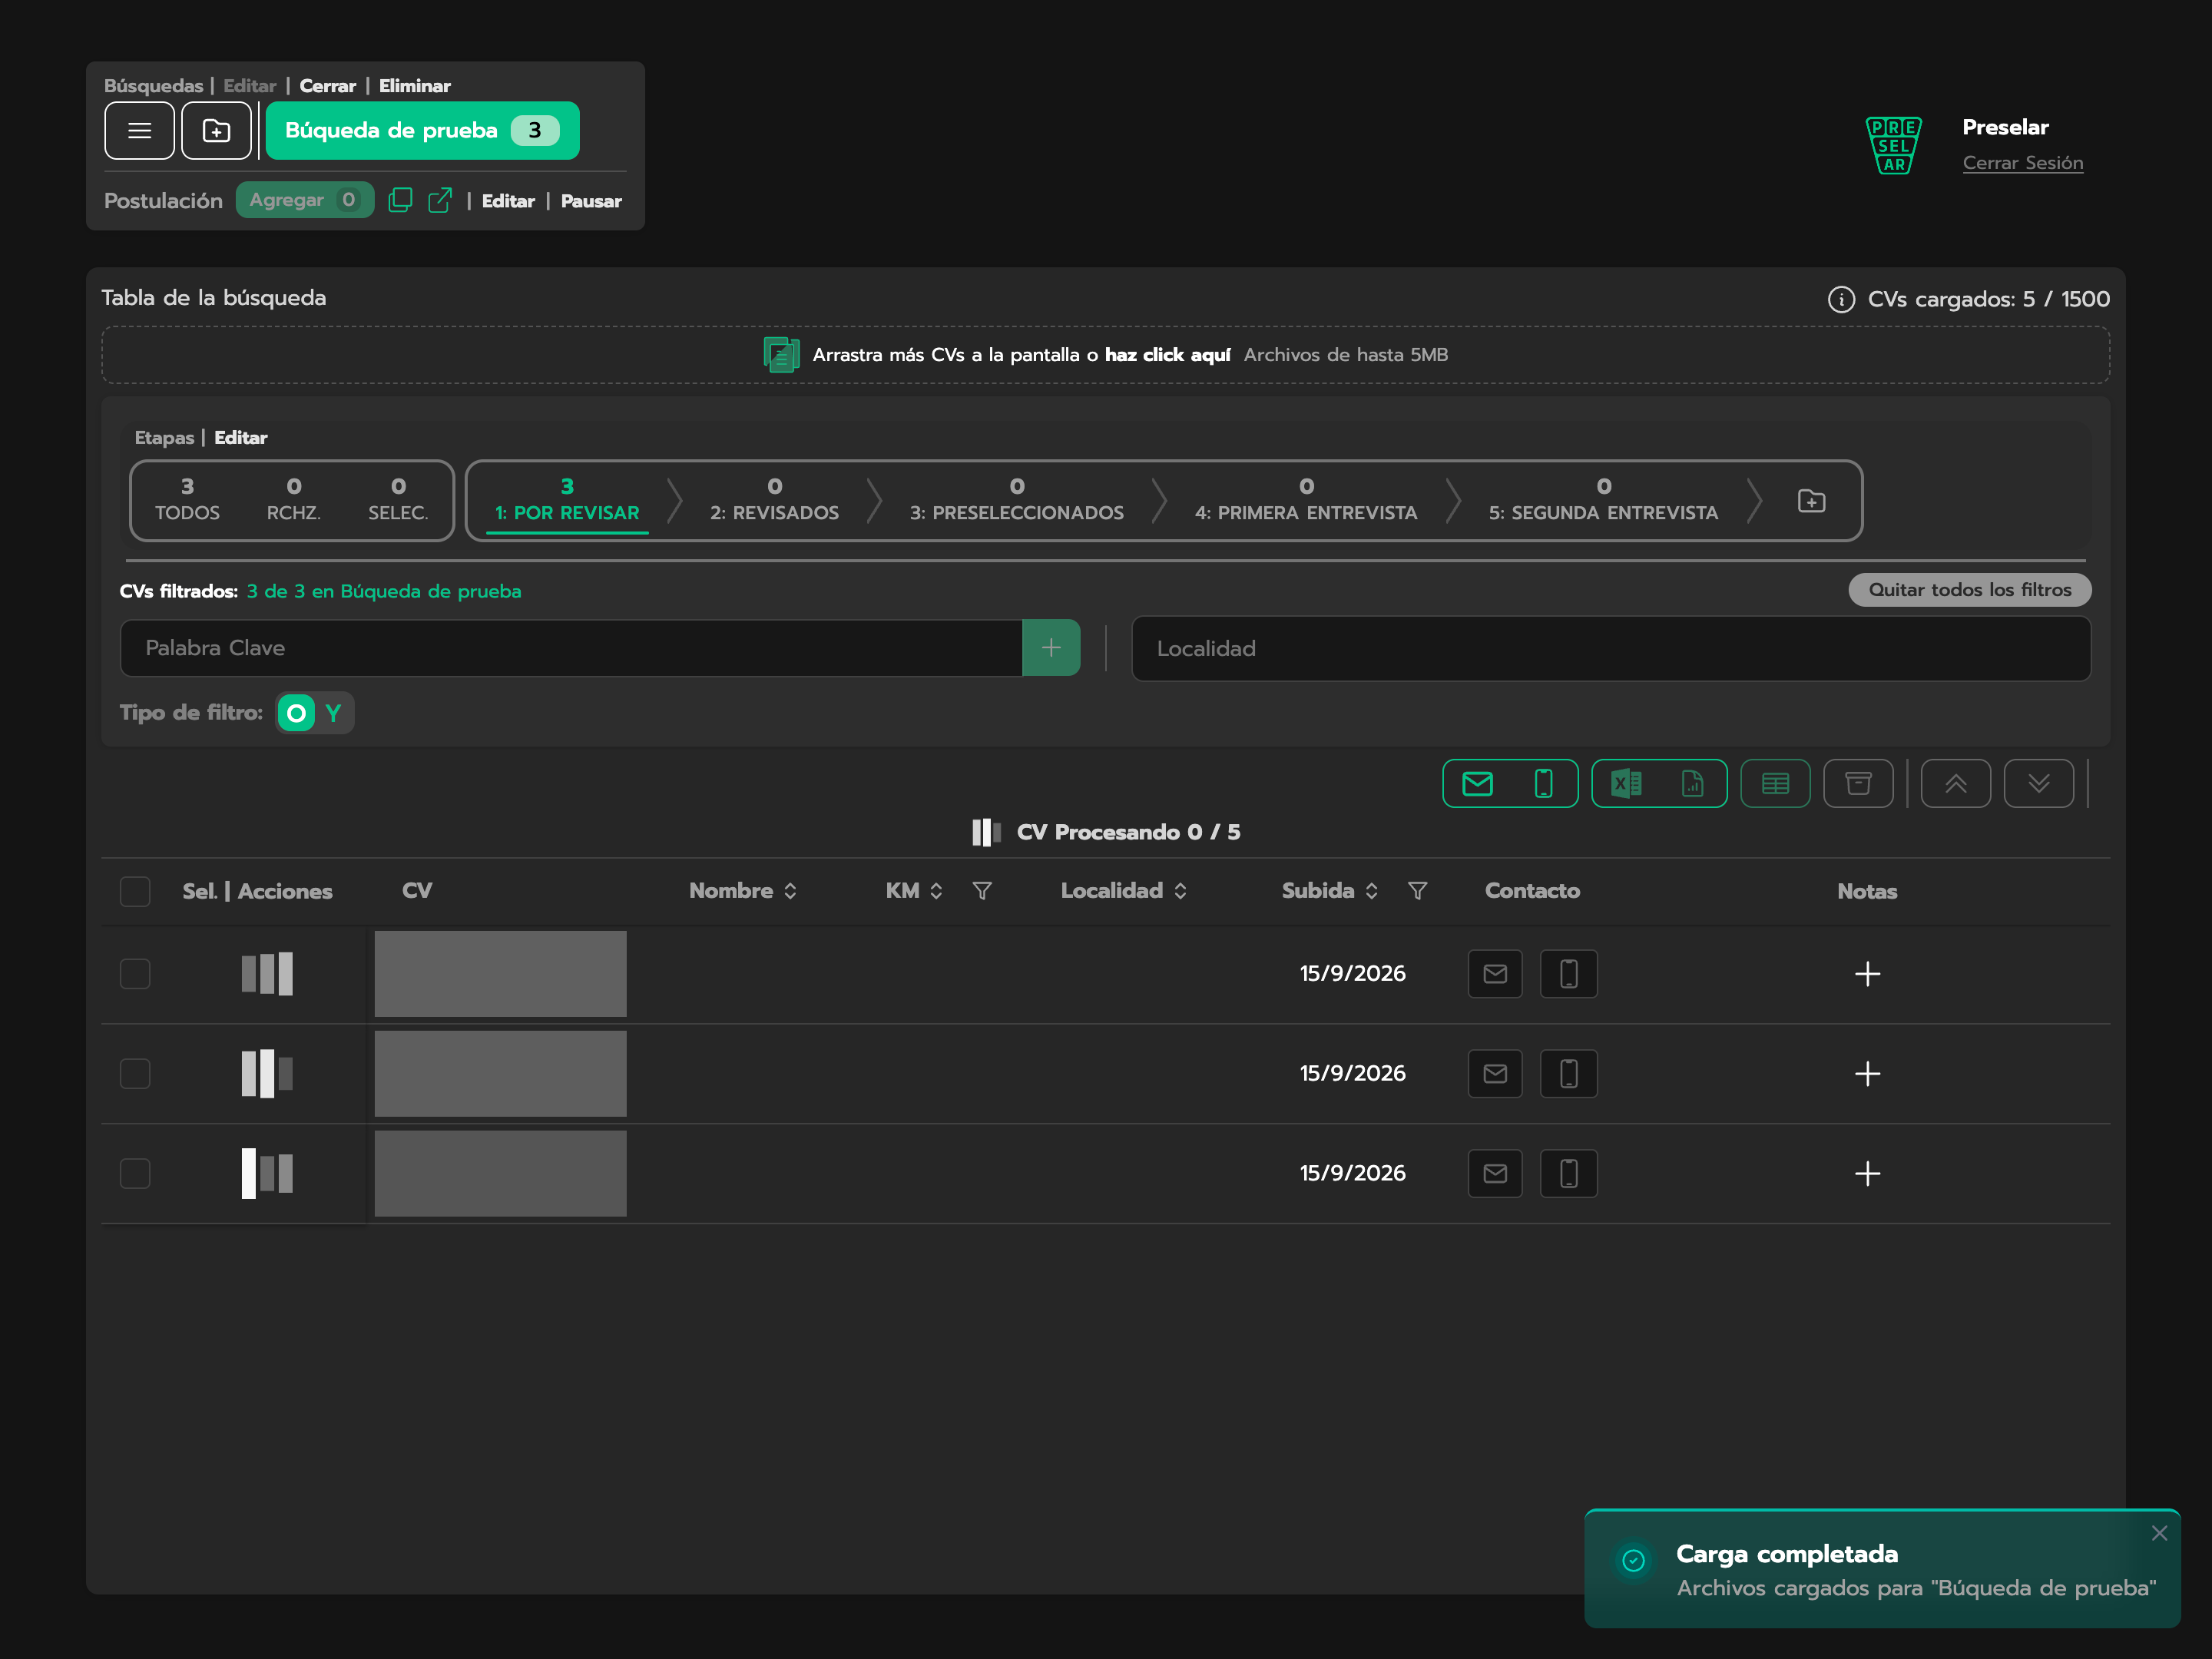
Task: Switch filter type to O
Action: tap(296, 713)
